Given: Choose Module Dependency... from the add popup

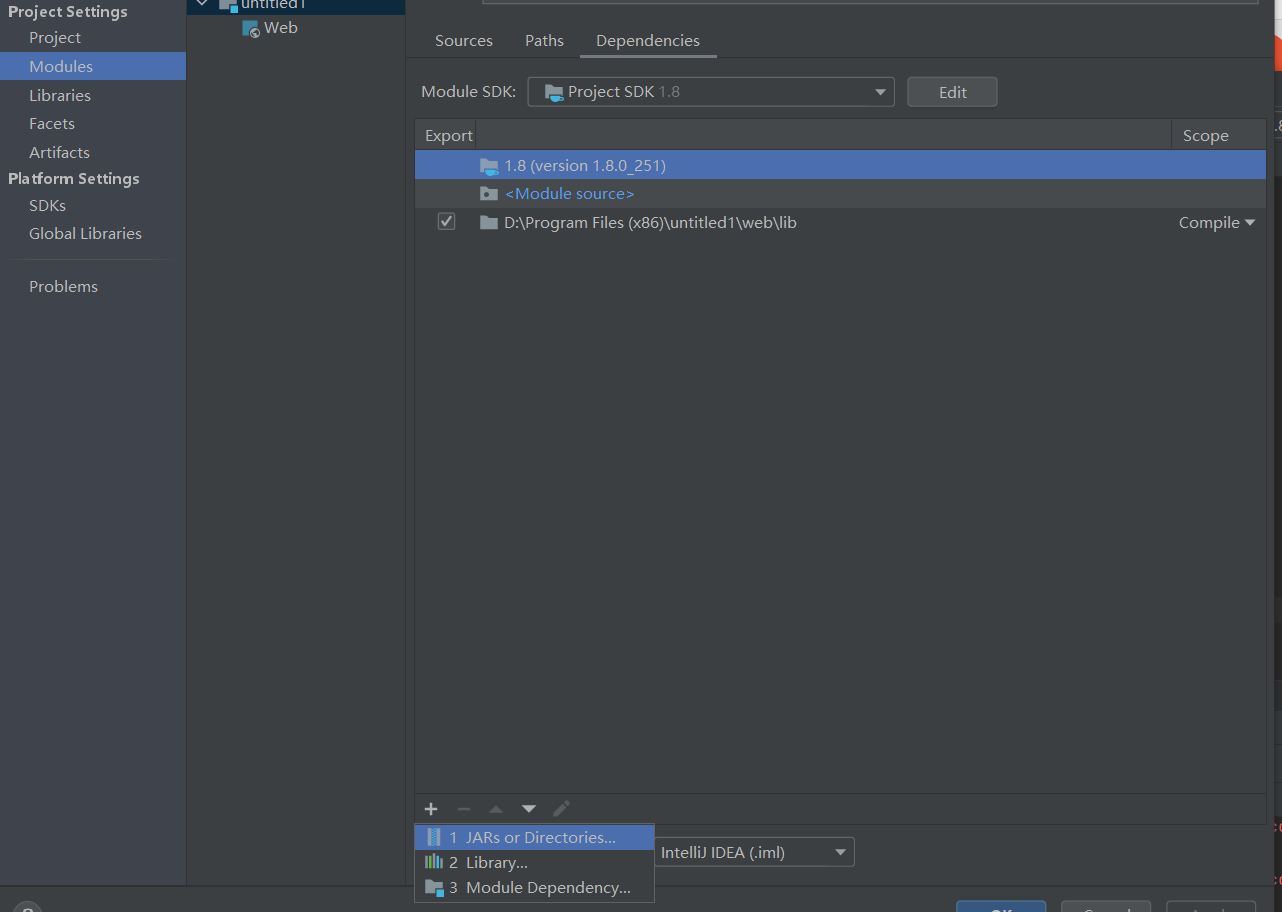Looking at the screenshot, I should [534, 887].
